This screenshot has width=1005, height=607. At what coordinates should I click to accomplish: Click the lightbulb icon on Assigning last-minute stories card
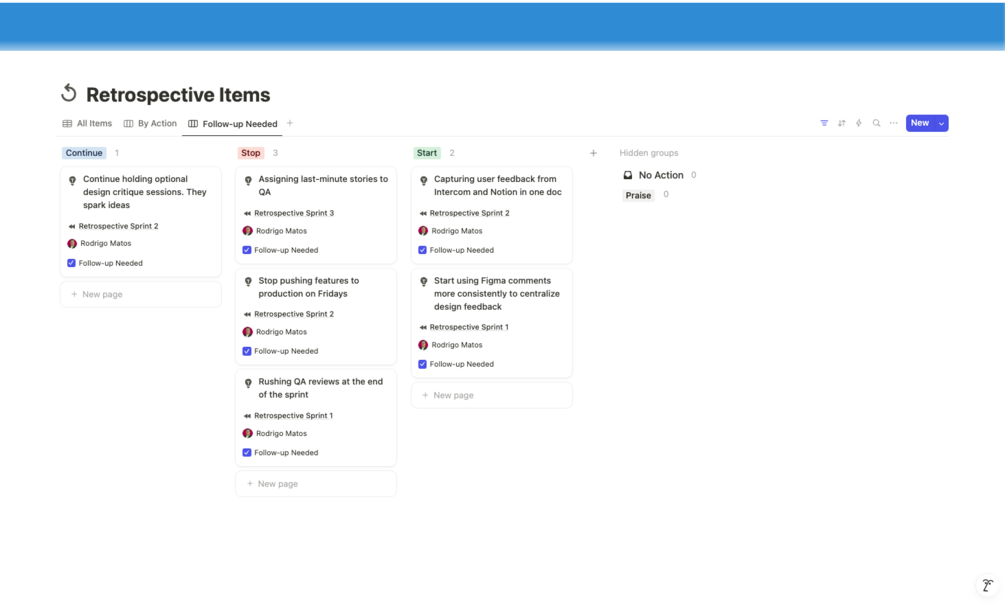tap(248, 181)
